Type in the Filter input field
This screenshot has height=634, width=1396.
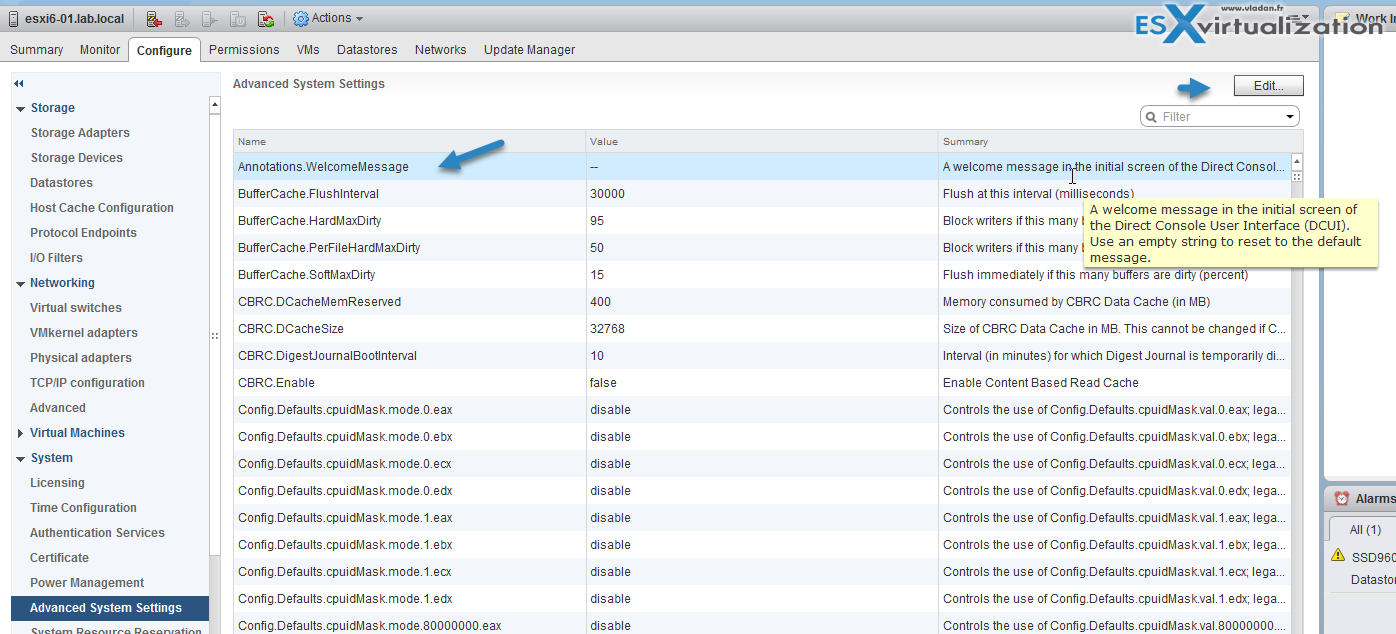1220,117
